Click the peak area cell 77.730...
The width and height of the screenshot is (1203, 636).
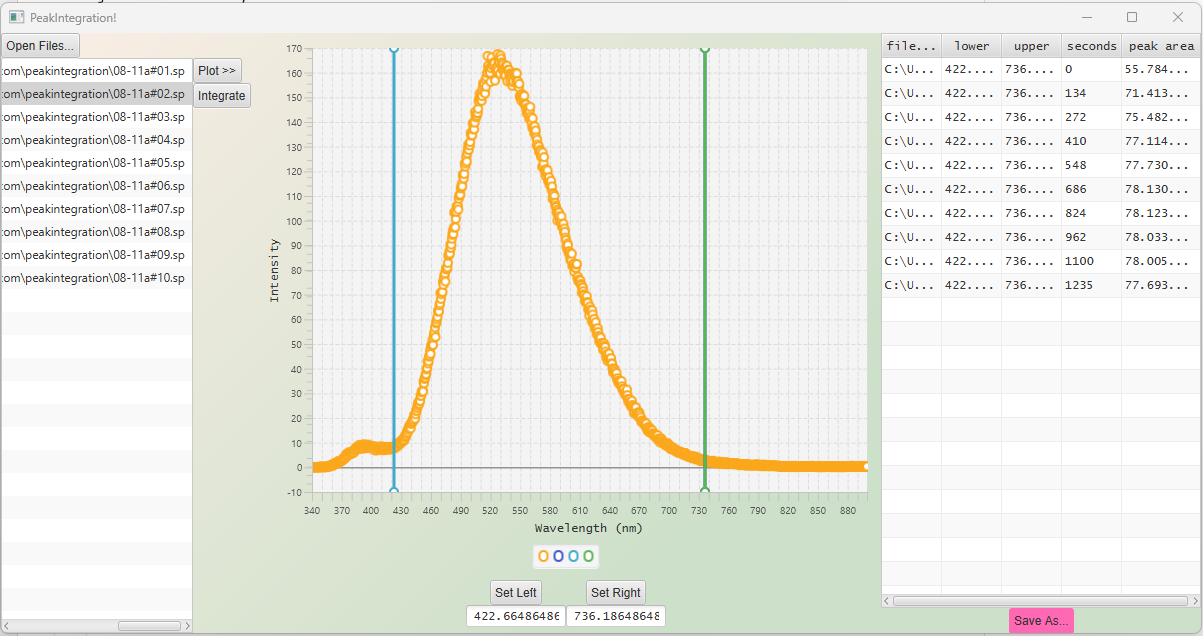click(1161, 165)
